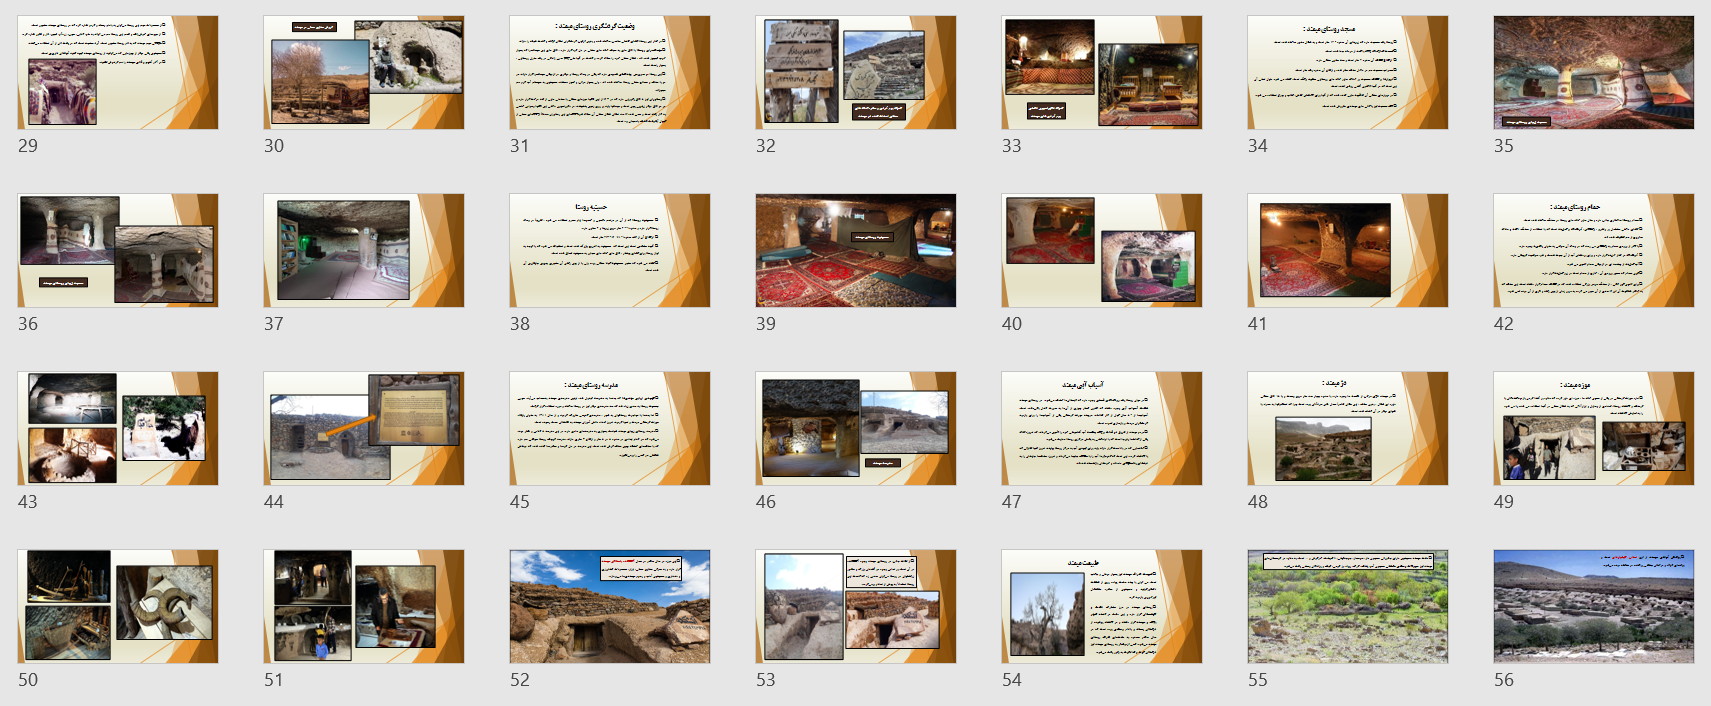Click slide 32 showing wooden signboards

[856, 72]
